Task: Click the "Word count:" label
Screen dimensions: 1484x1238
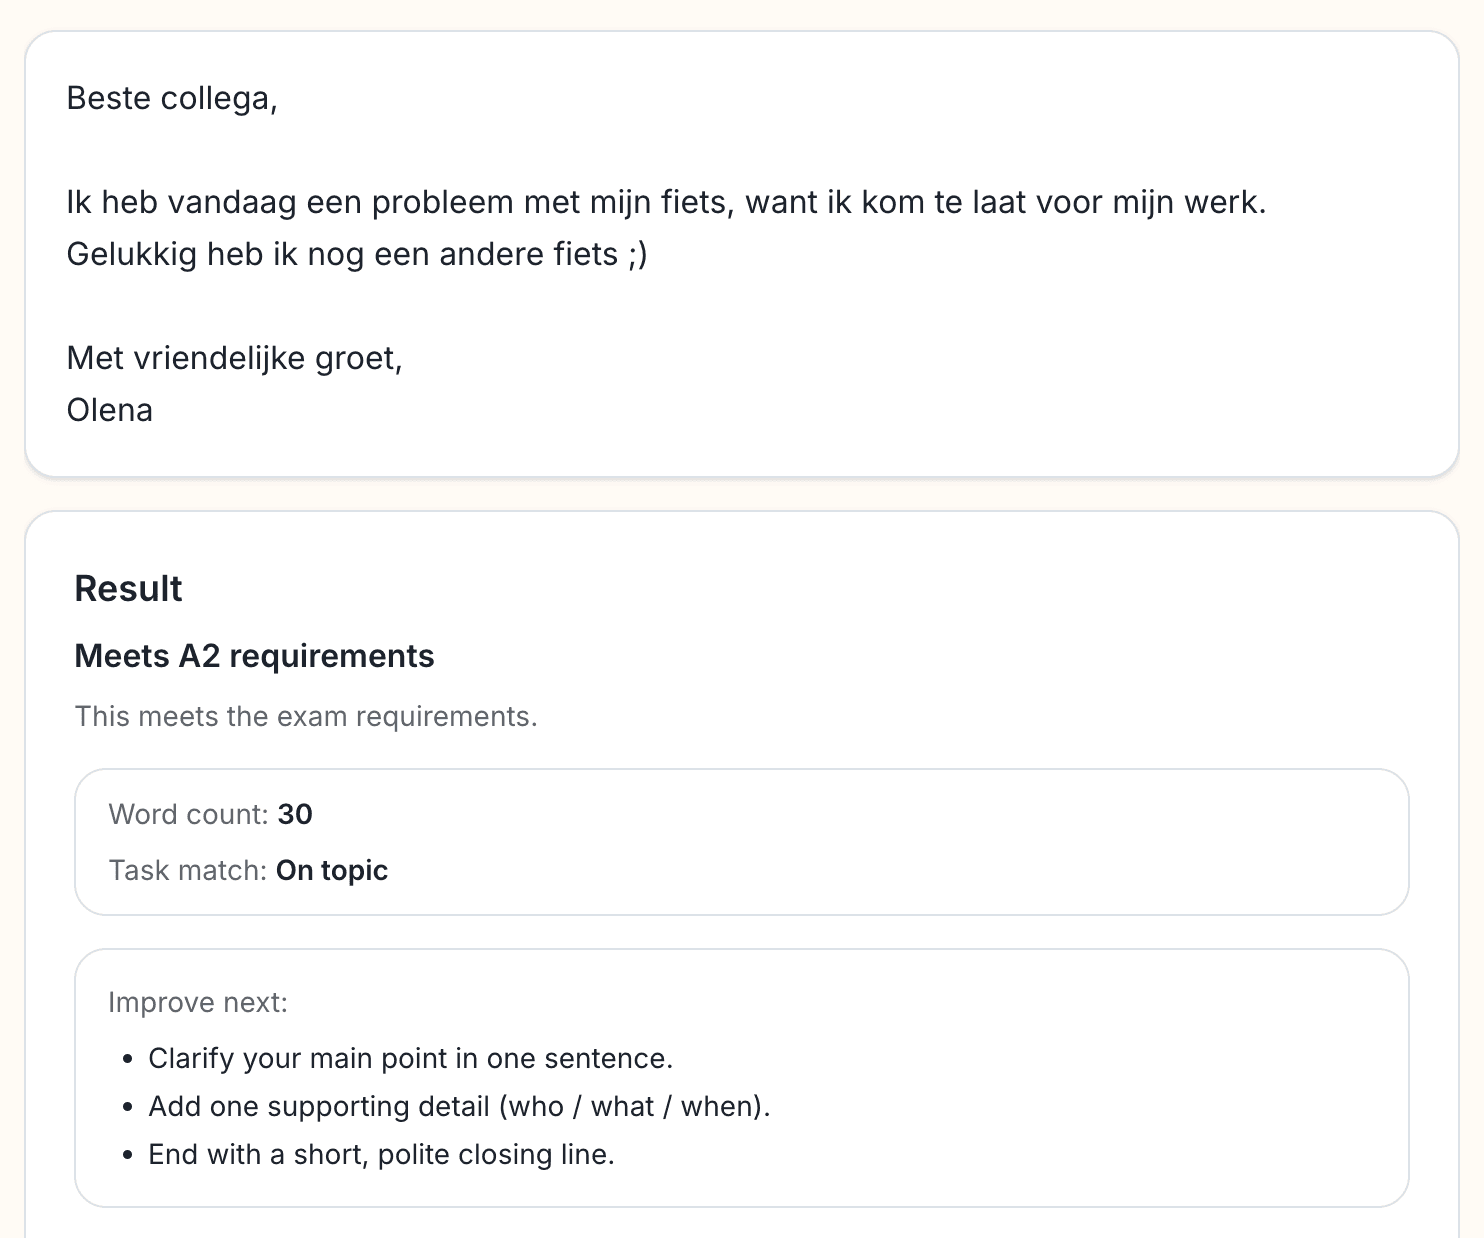Action: tap(188, 814)
